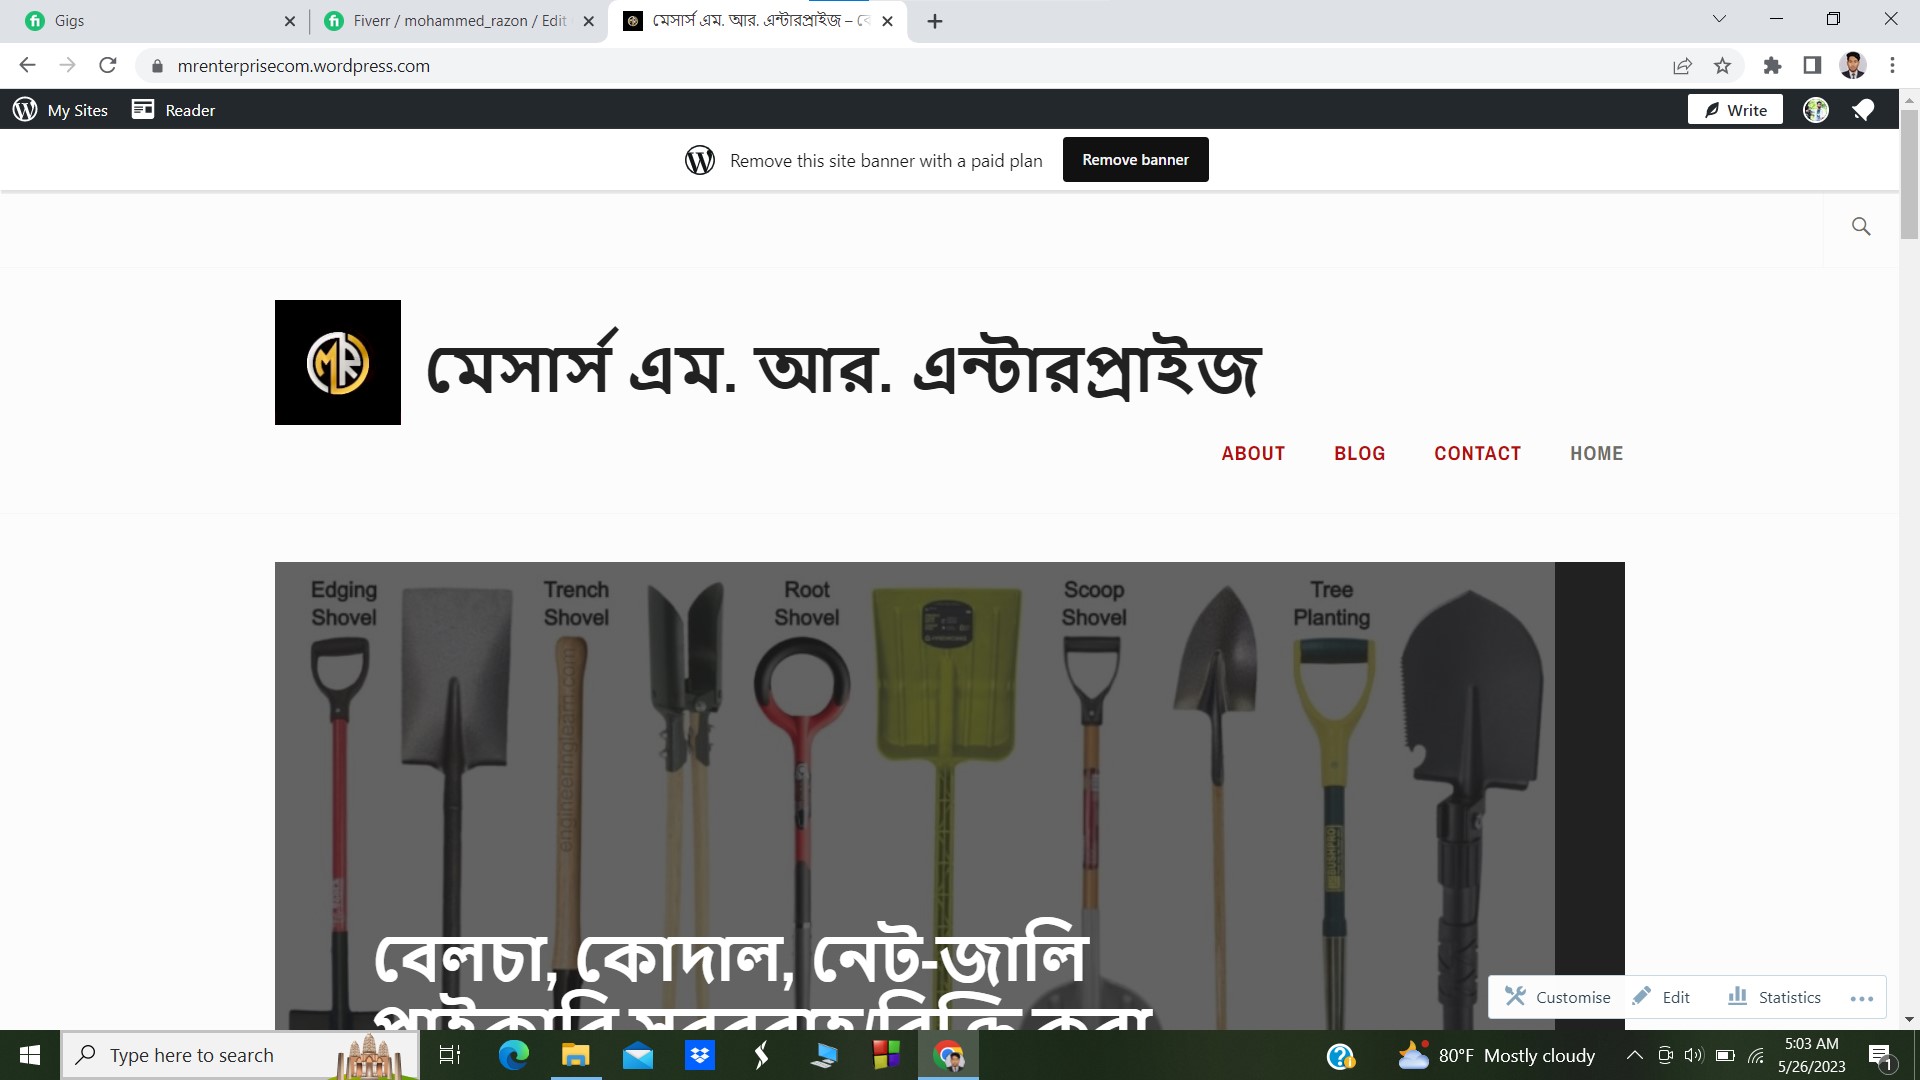Open Chrome extensions puzzle icon
This screenshot has height=1080, width=1920.
(x=1772, y=66)
